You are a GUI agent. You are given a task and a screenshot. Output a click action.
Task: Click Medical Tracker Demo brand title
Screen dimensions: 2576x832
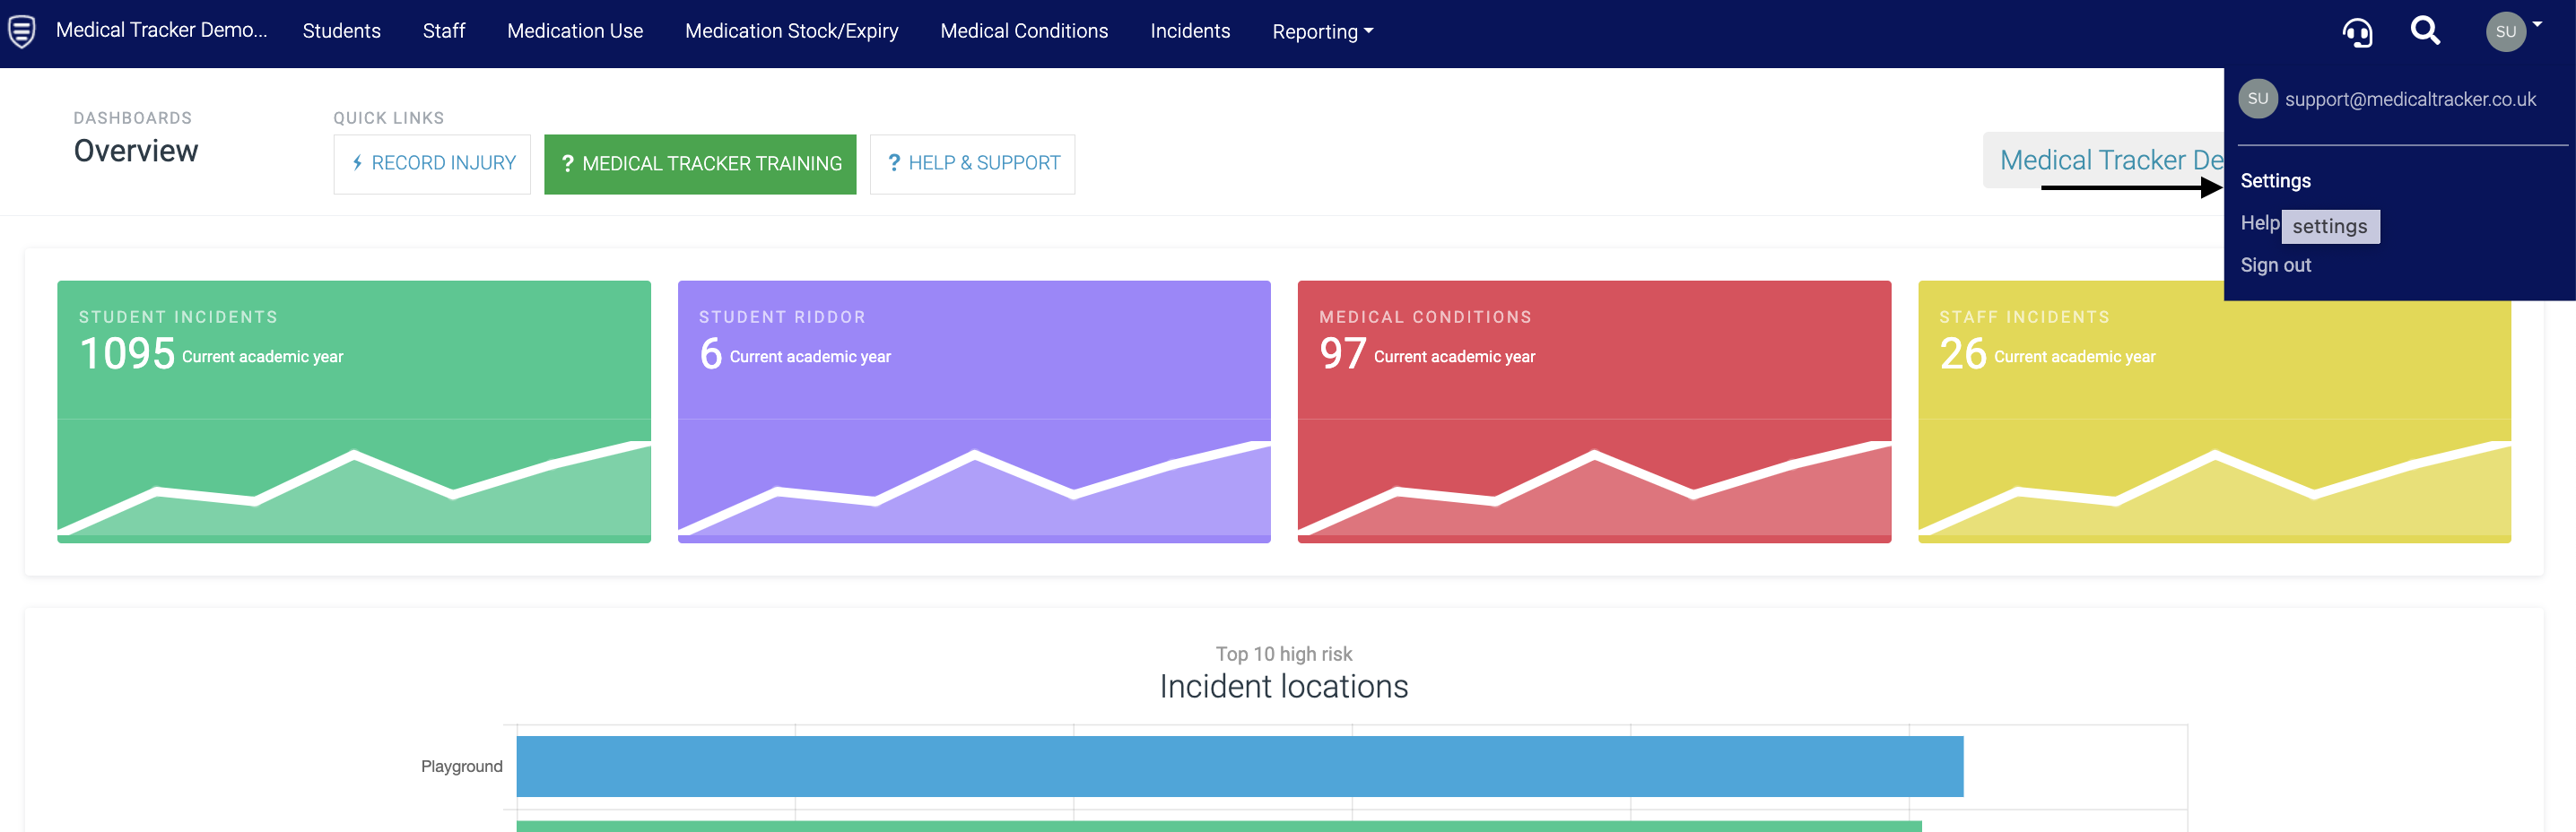(162, 30)
